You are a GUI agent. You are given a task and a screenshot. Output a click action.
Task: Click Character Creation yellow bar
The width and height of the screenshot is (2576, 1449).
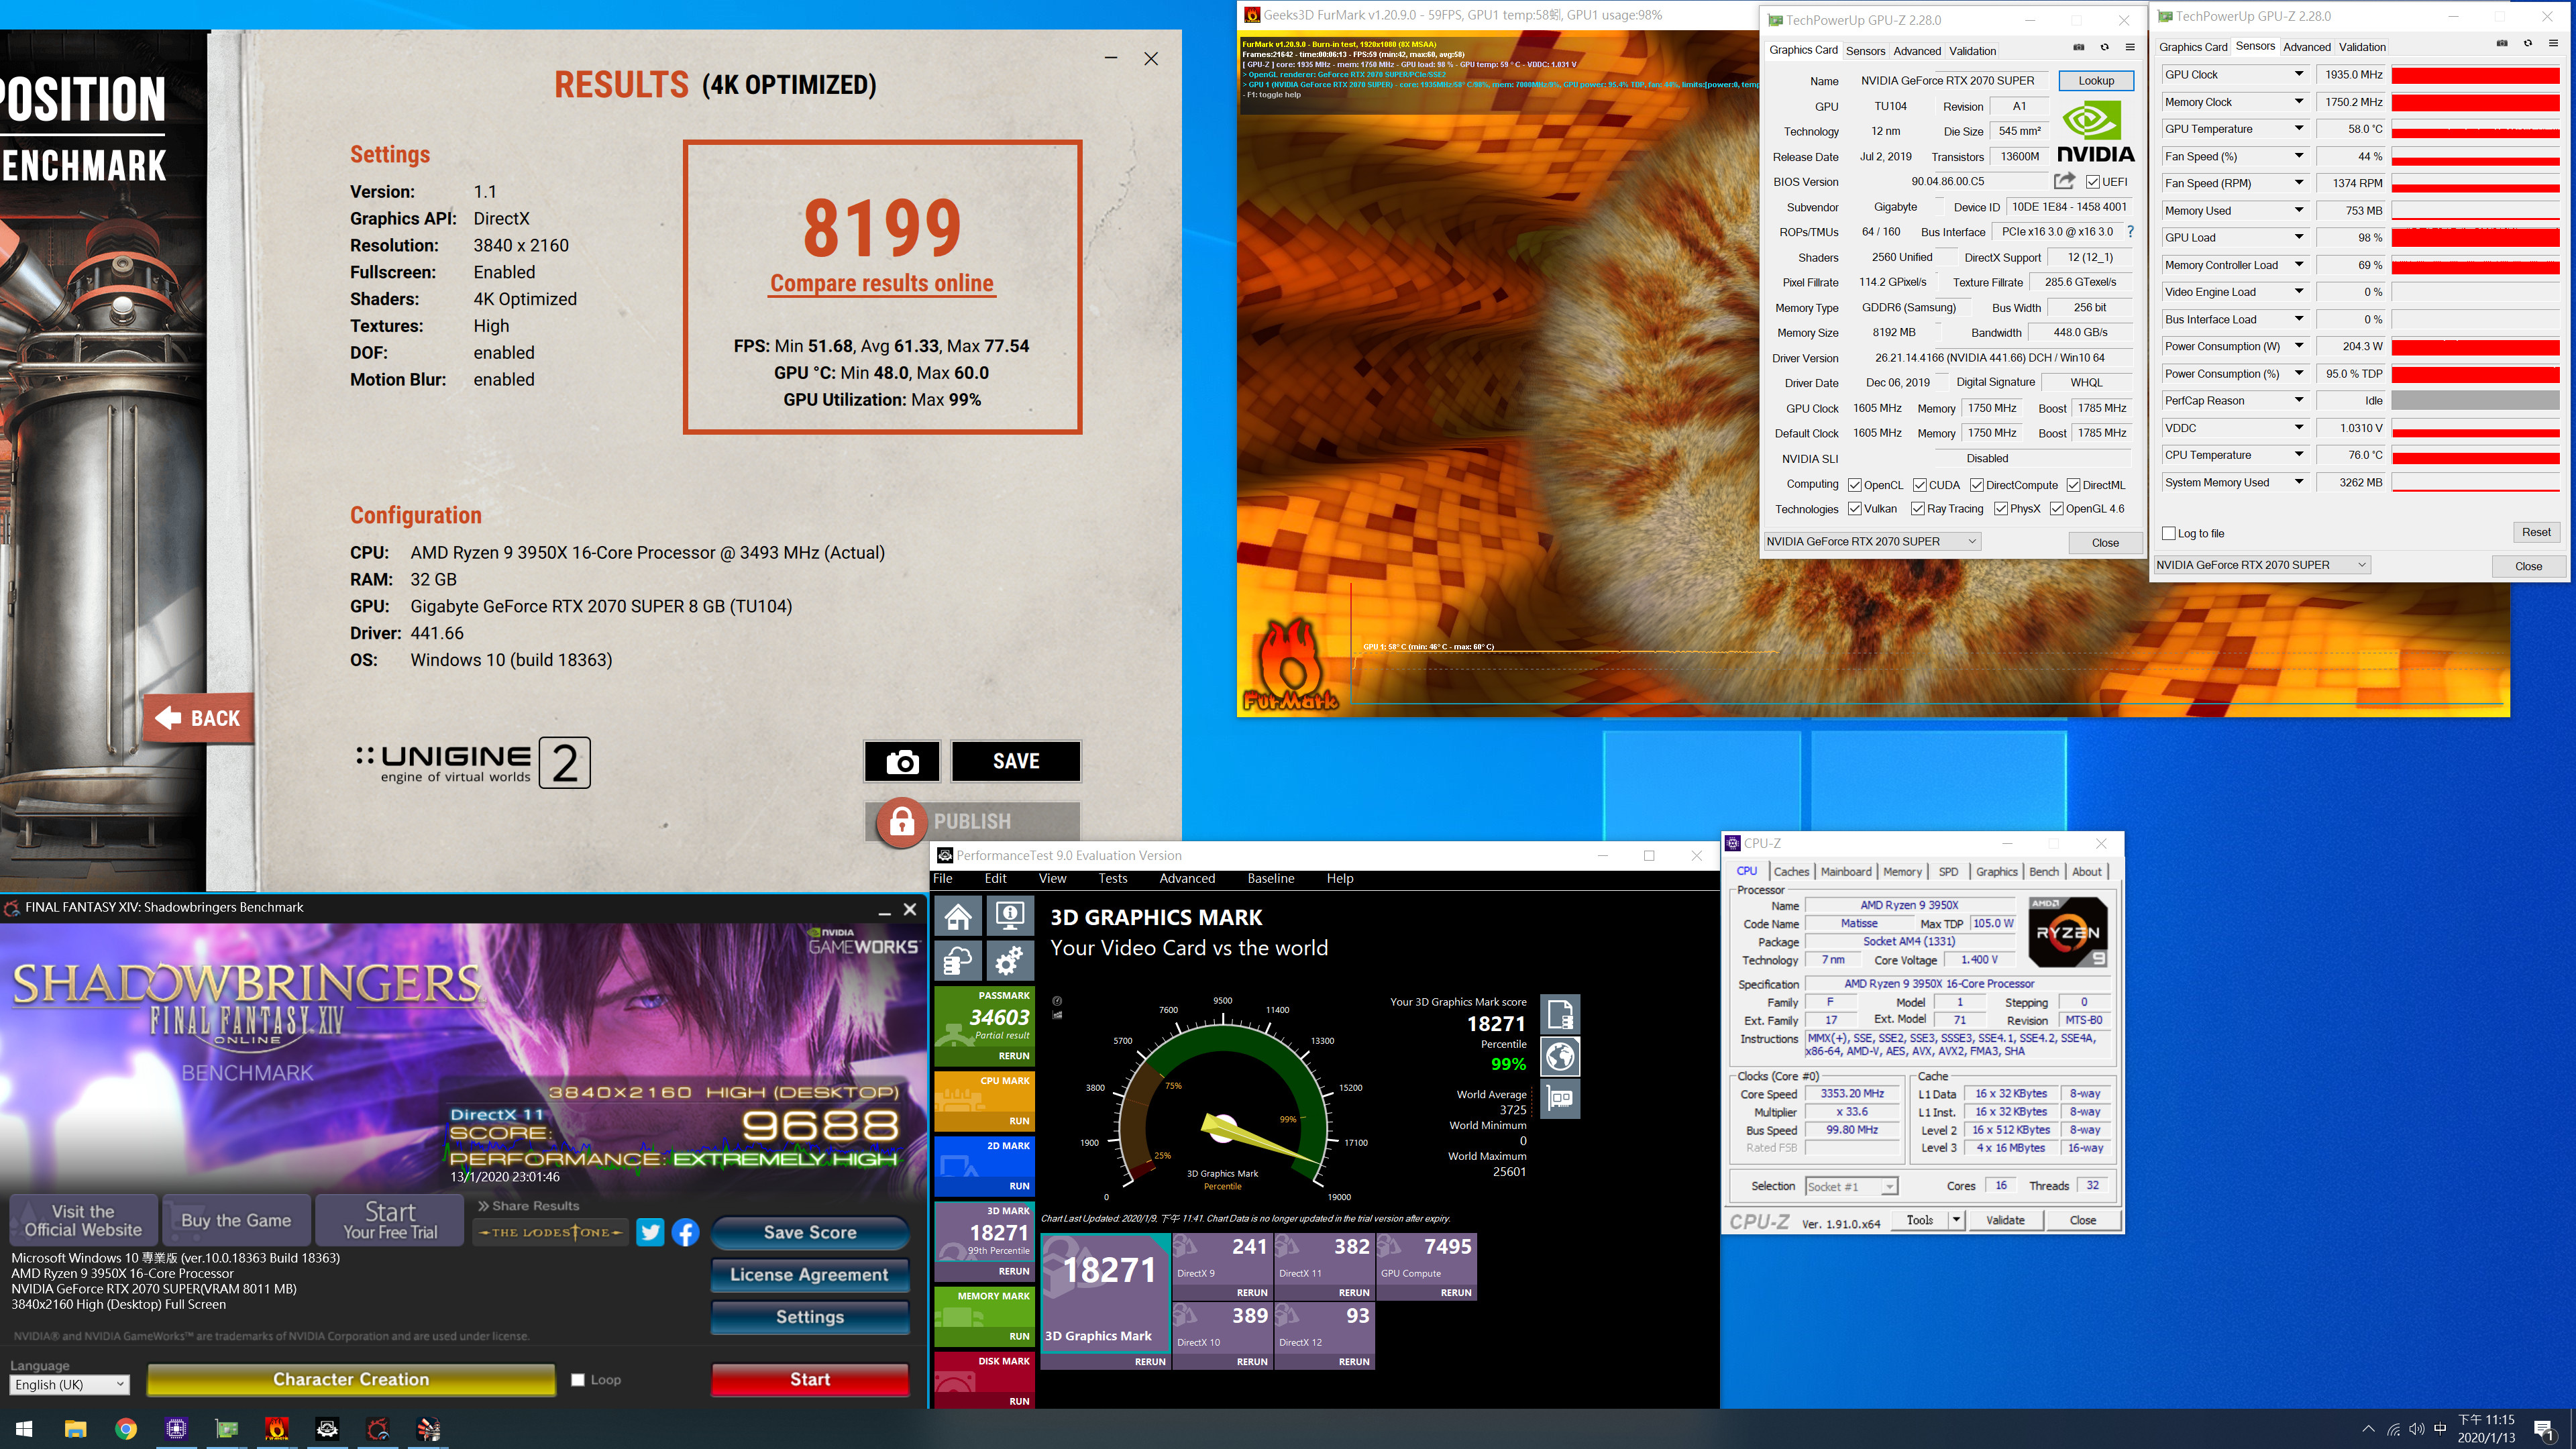pos(351,1379)
